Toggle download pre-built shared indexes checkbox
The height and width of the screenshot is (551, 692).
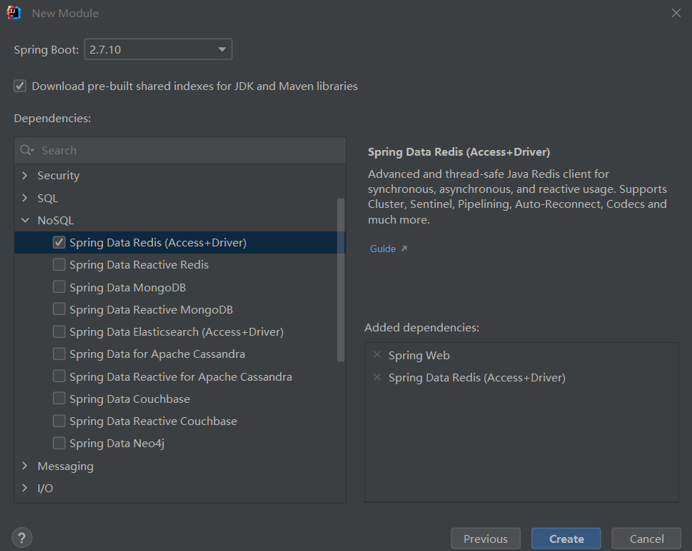pos(20,86)
